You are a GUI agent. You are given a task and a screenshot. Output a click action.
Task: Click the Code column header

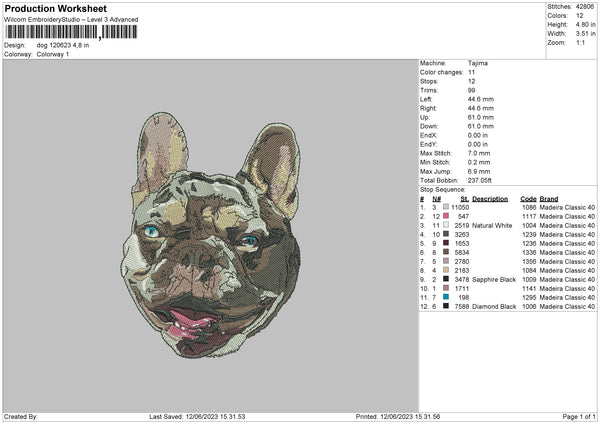coord(528,199)
